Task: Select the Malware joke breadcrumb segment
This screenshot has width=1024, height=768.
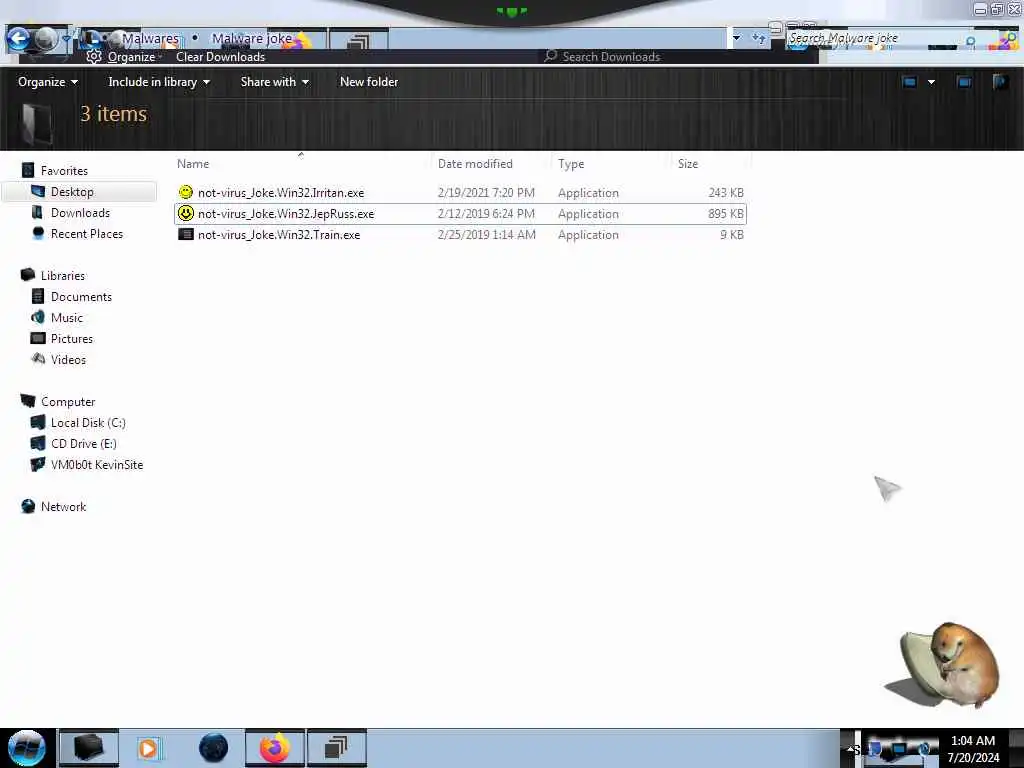Action: [x=251, y=39]
